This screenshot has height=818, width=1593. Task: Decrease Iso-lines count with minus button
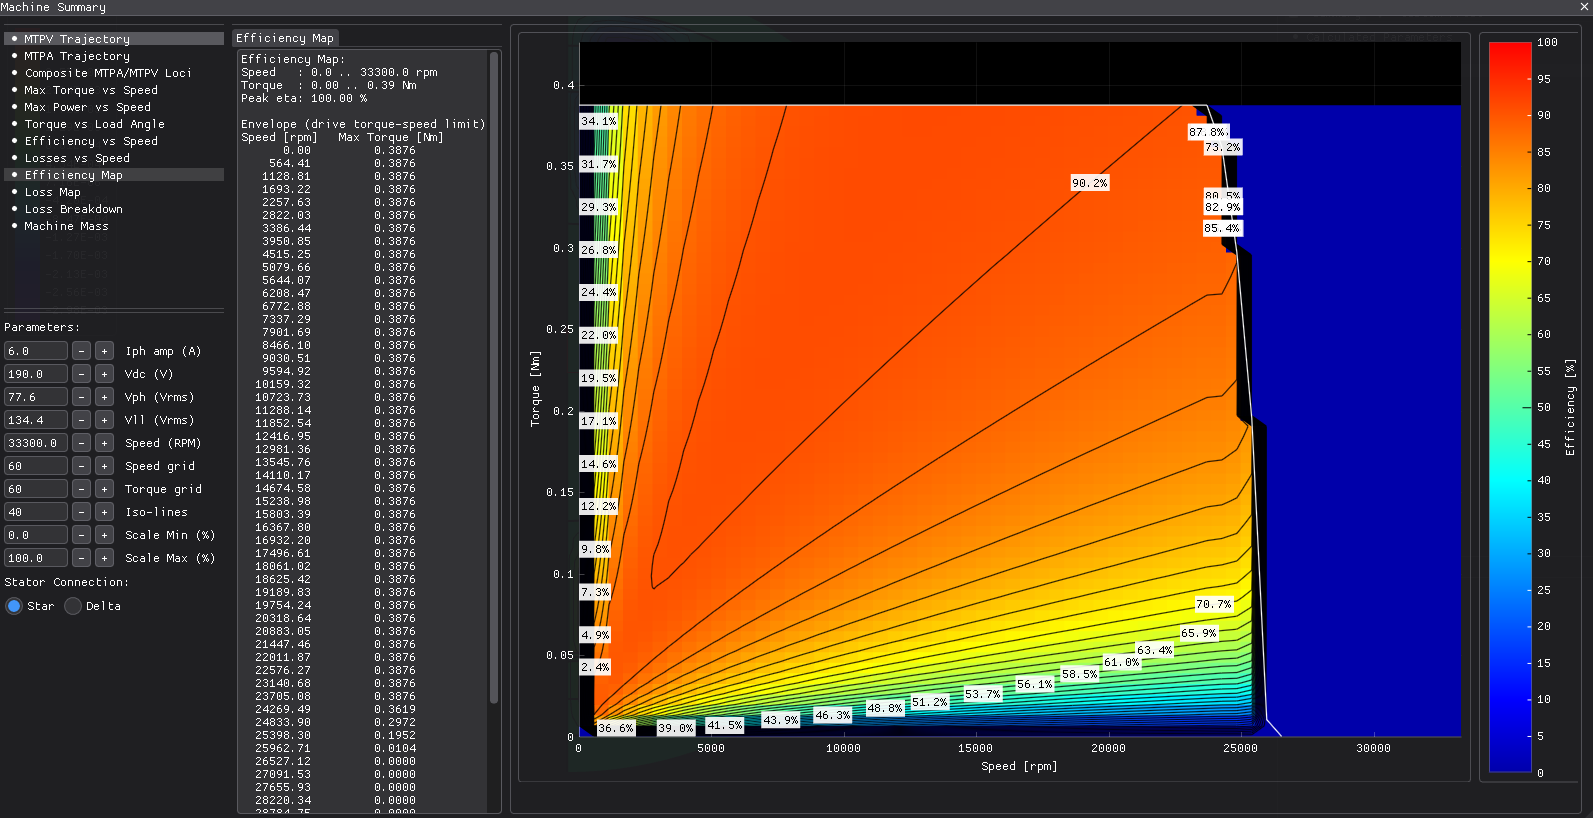pyautogui.click(x=81, y=512)
